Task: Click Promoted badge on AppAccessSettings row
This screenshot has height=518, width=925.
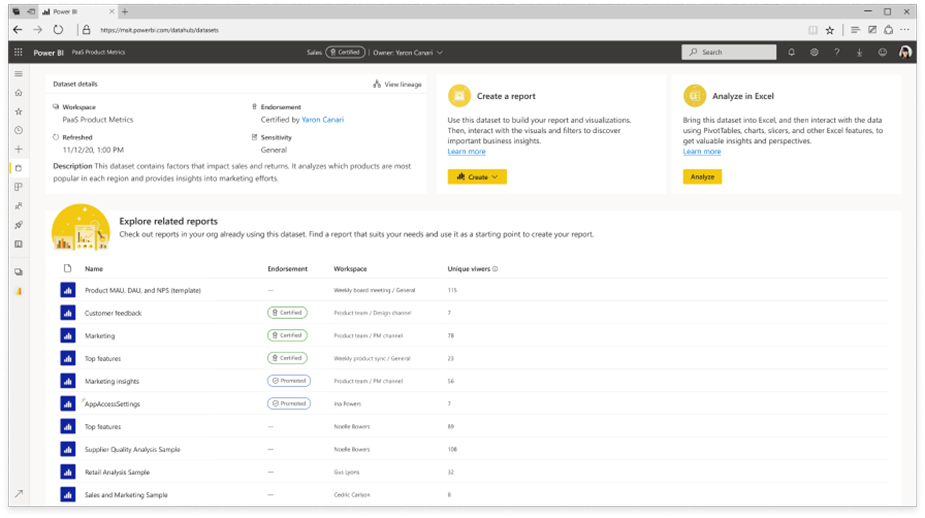Action: tap(289, 404)
